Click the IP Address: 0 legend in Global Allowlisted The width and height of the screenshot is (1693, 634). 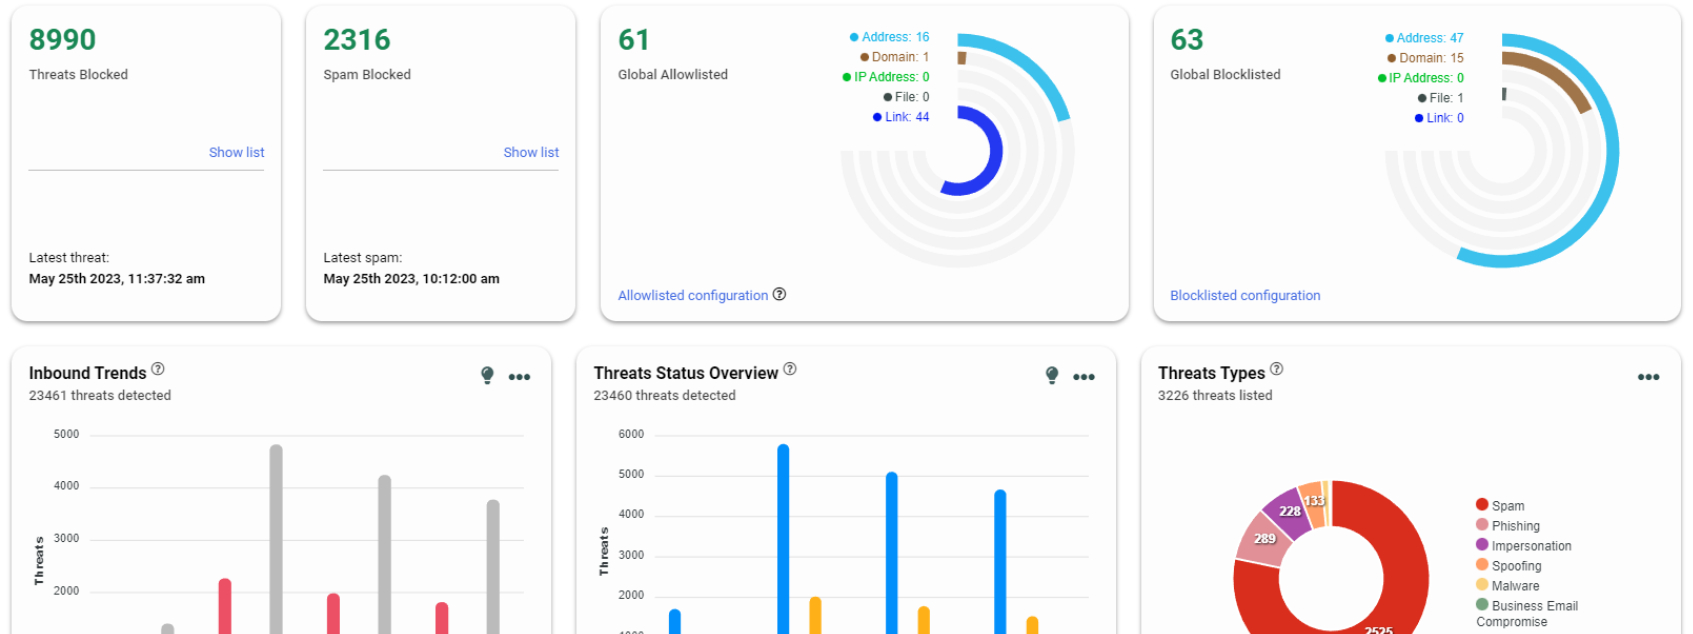886,77
